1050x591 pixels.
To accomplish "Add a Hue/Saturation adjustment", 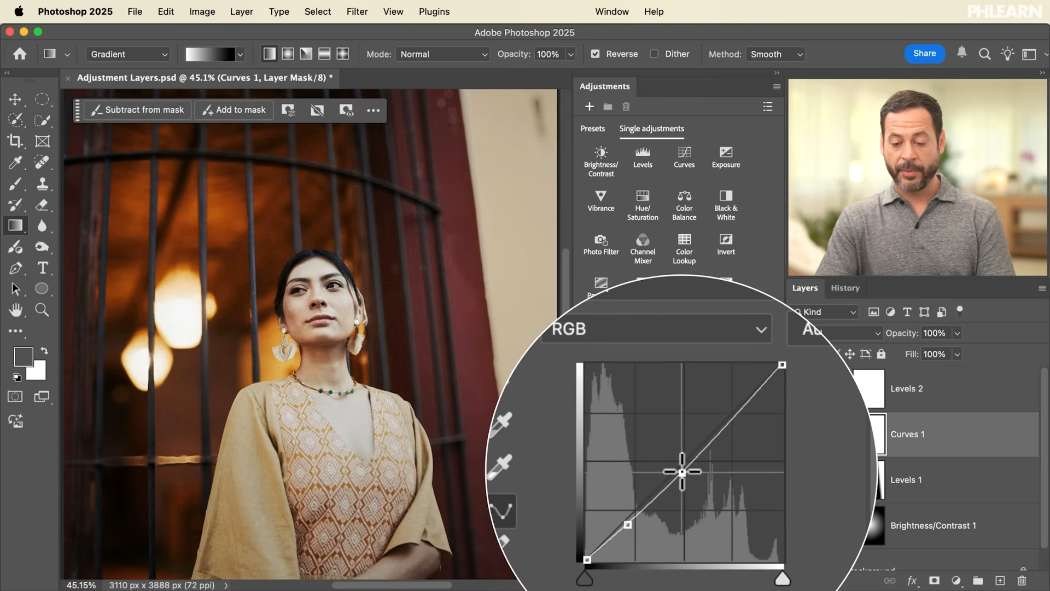I will (x=643, y=205).
